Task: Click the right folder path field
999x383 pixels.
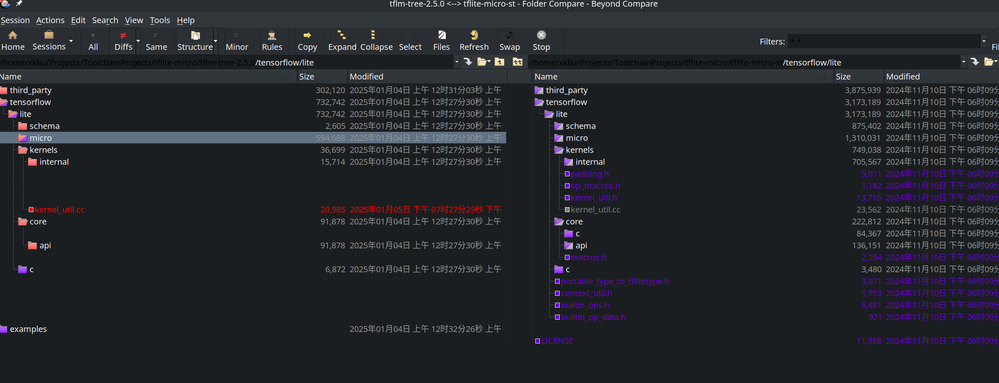Action: [745, 62]
